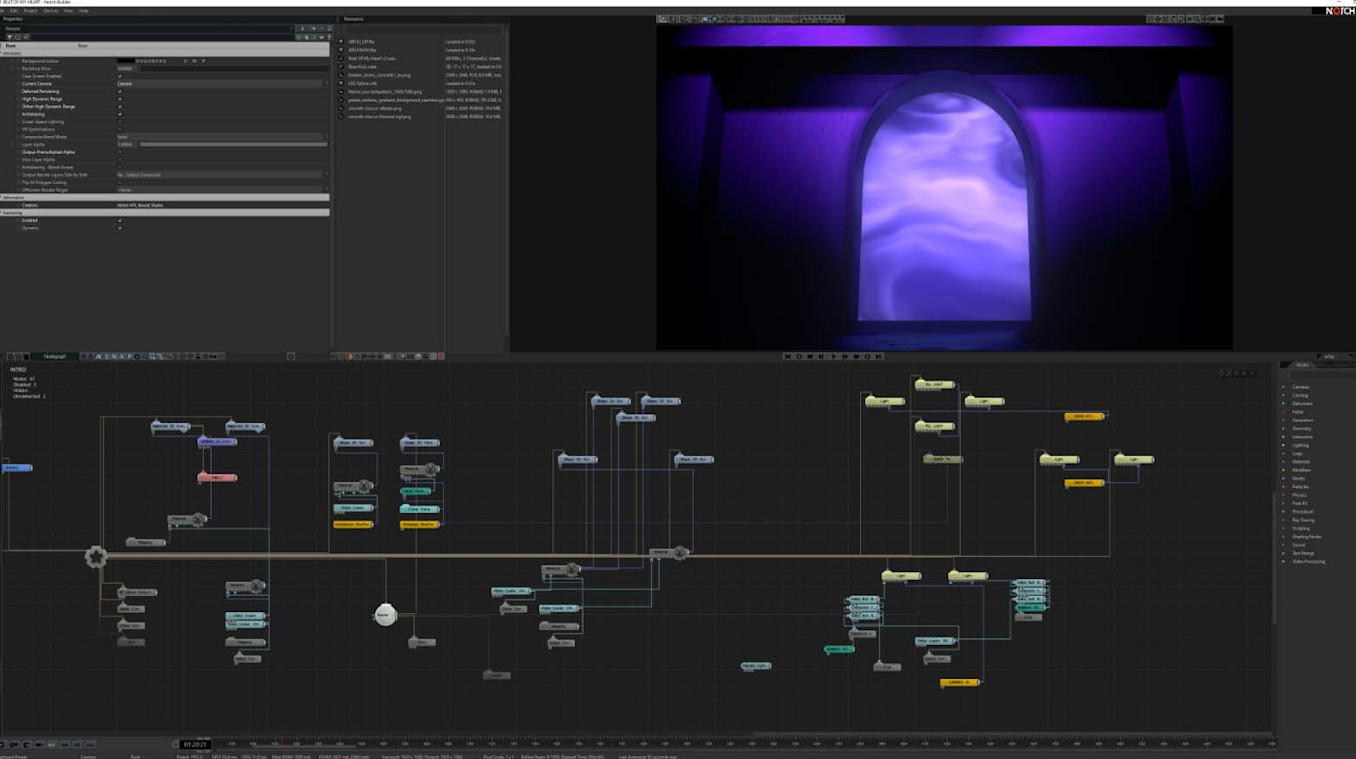
Task: Enable the Linear Space Lighting checkbox
Action: pyautogui.click(x=120, y=122)
